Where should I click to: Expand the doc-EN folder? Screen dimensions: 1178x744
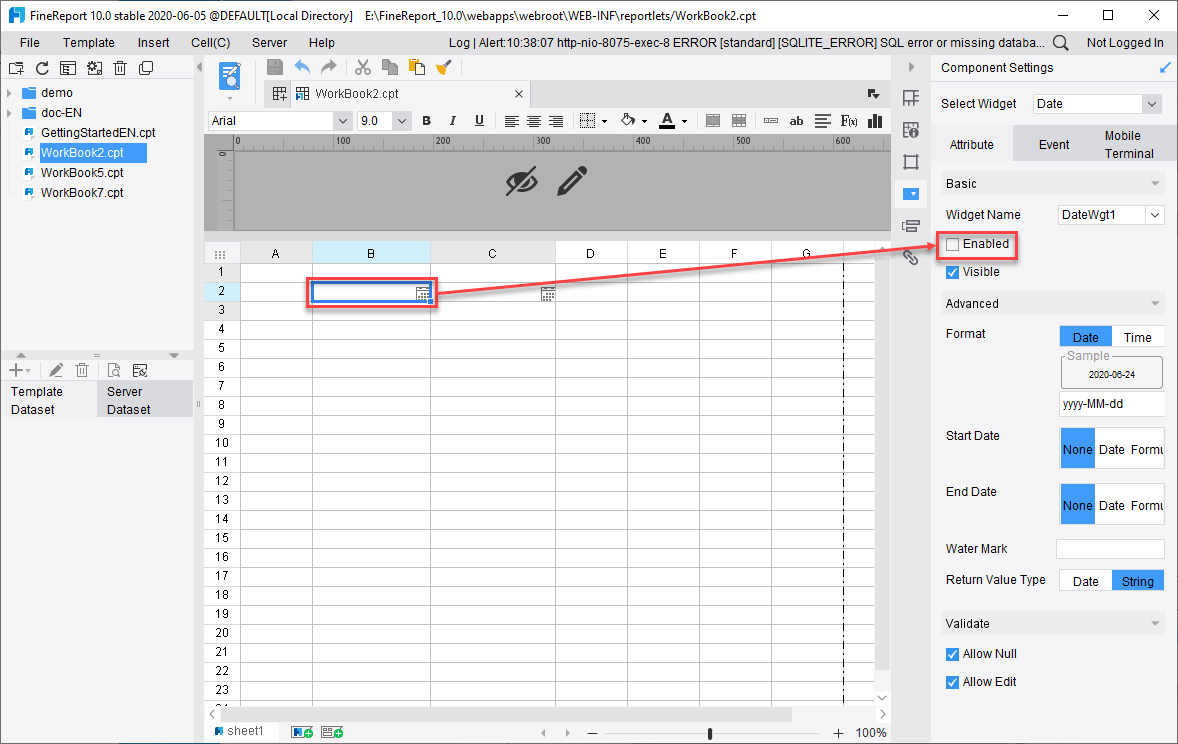(x=9, y=113)
